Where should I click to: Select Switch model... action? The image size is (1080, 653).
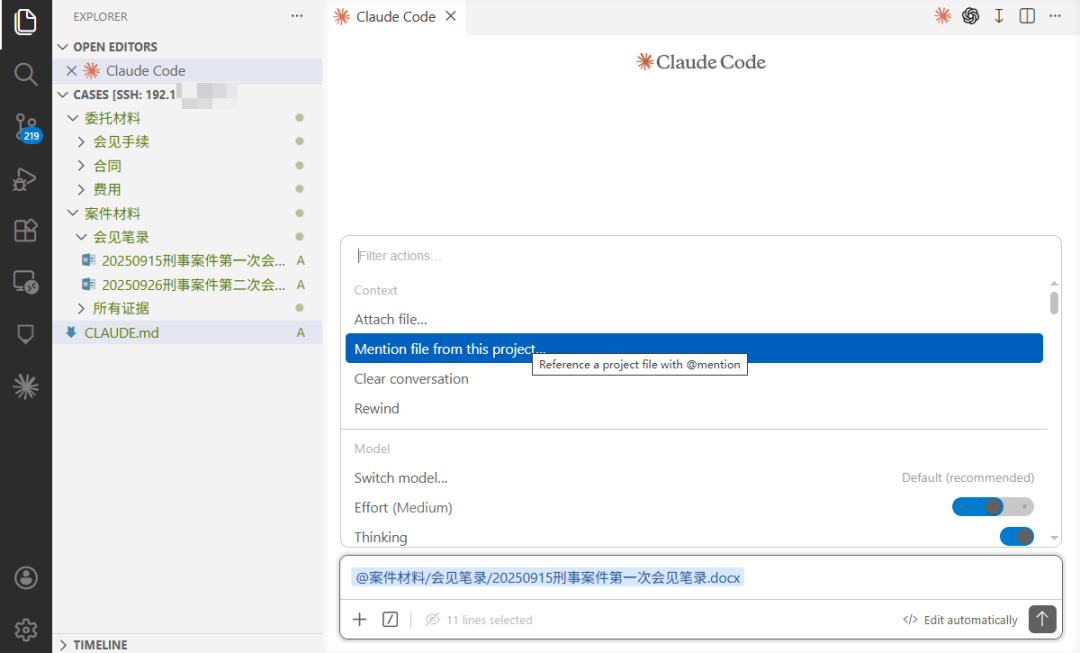(x=694, y=477)
